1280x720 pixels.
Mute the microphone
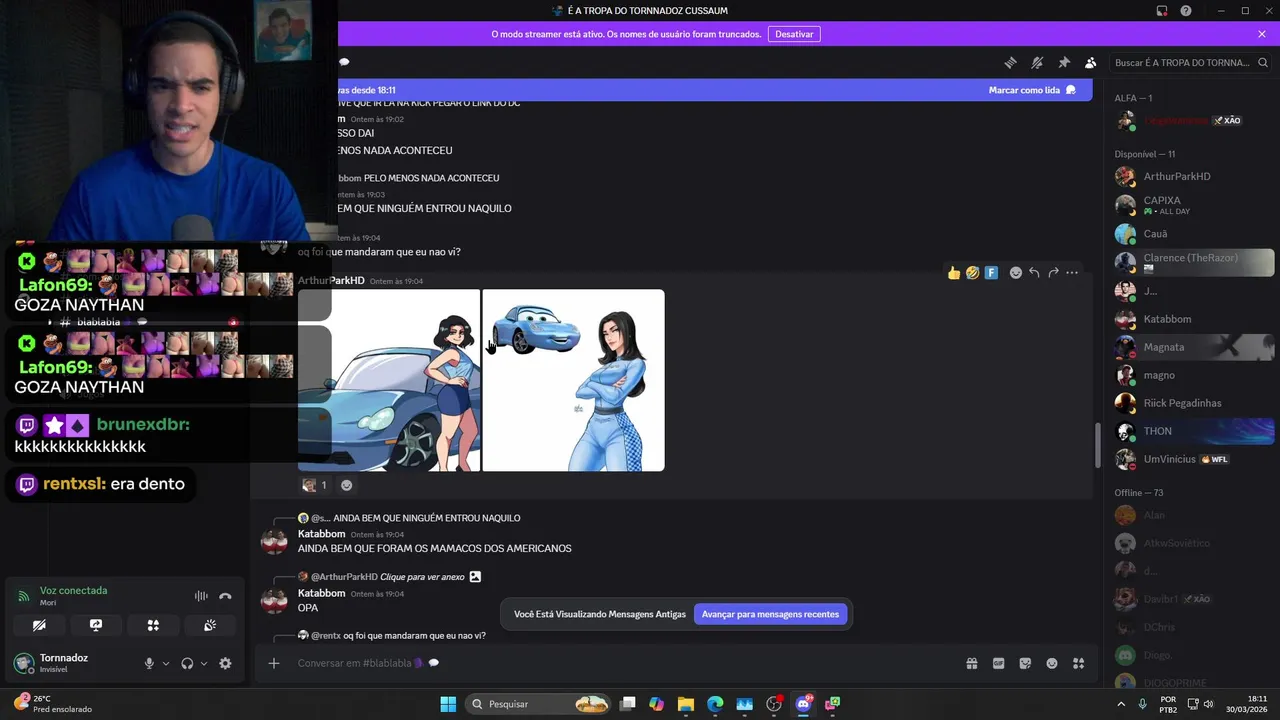[149, 663]
